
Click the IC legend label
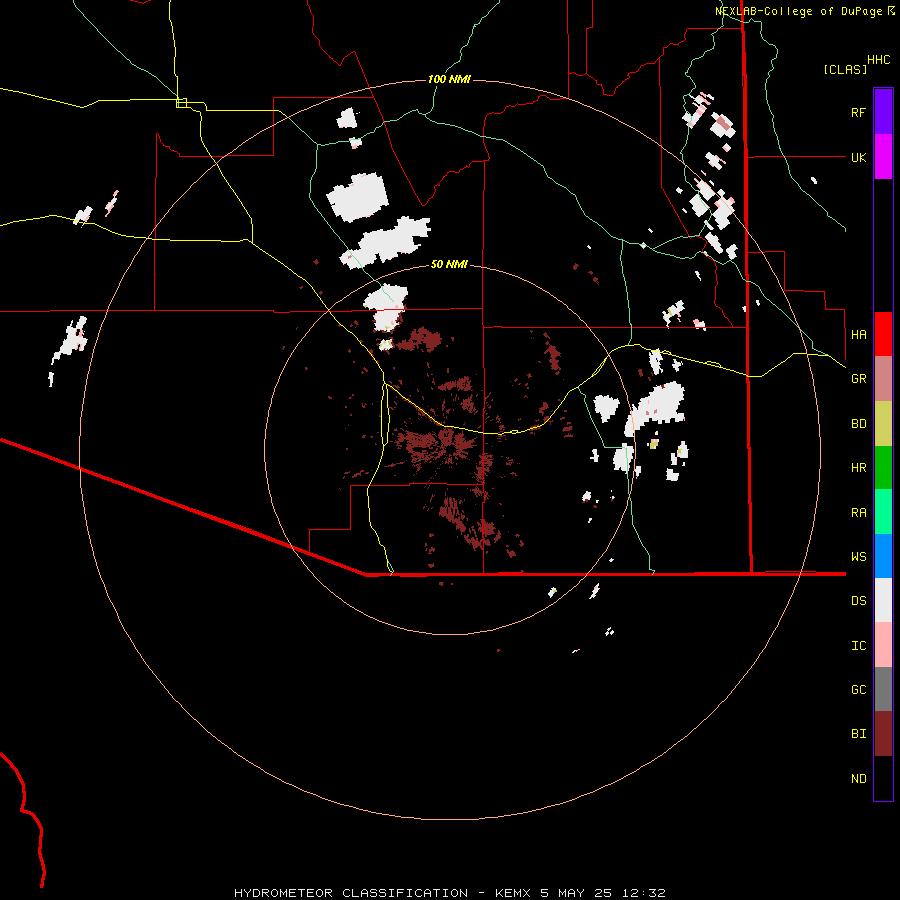coord(858,646)
